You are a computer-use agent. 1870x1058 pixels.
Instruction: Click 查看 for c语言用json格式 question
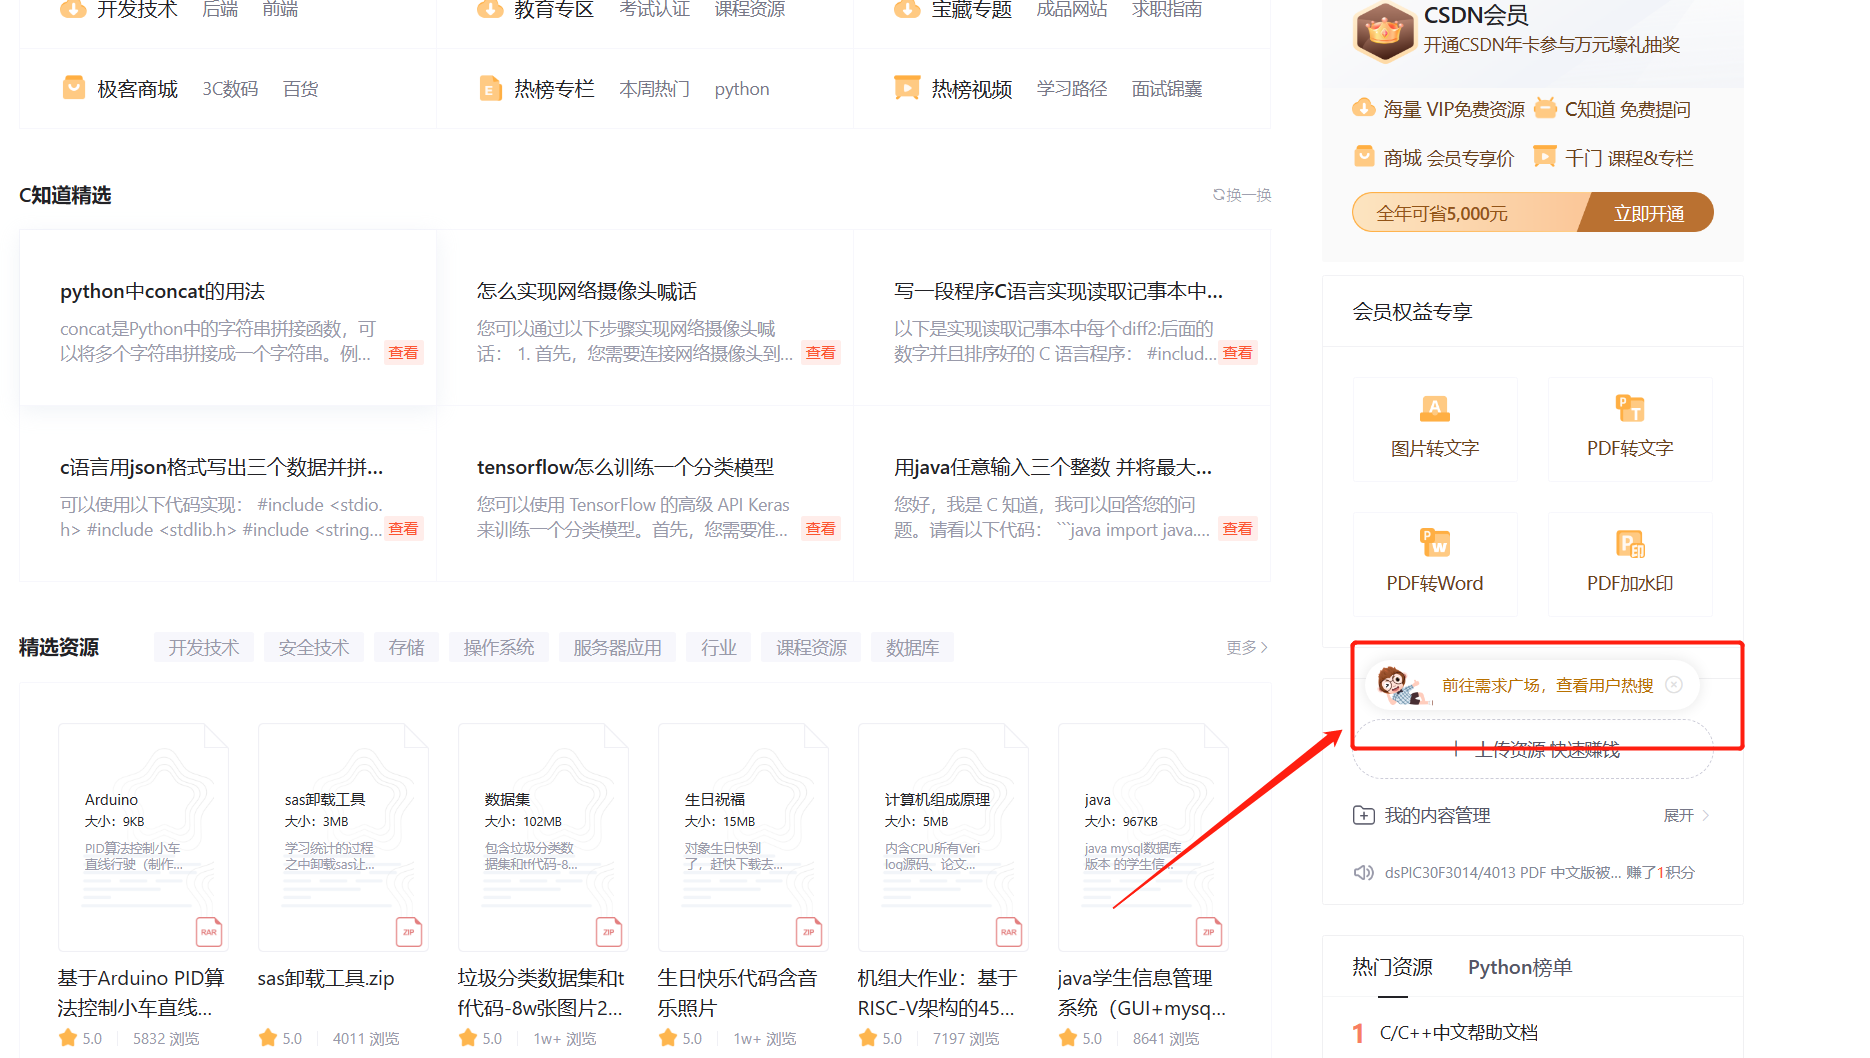[x=404, y=529]
